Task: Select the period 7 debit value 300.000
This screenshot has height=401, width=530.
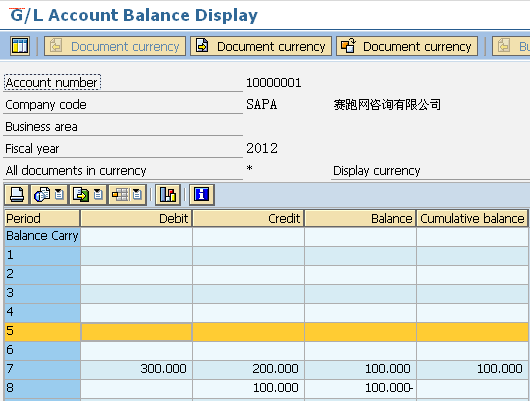Action: tap(164, 369)
